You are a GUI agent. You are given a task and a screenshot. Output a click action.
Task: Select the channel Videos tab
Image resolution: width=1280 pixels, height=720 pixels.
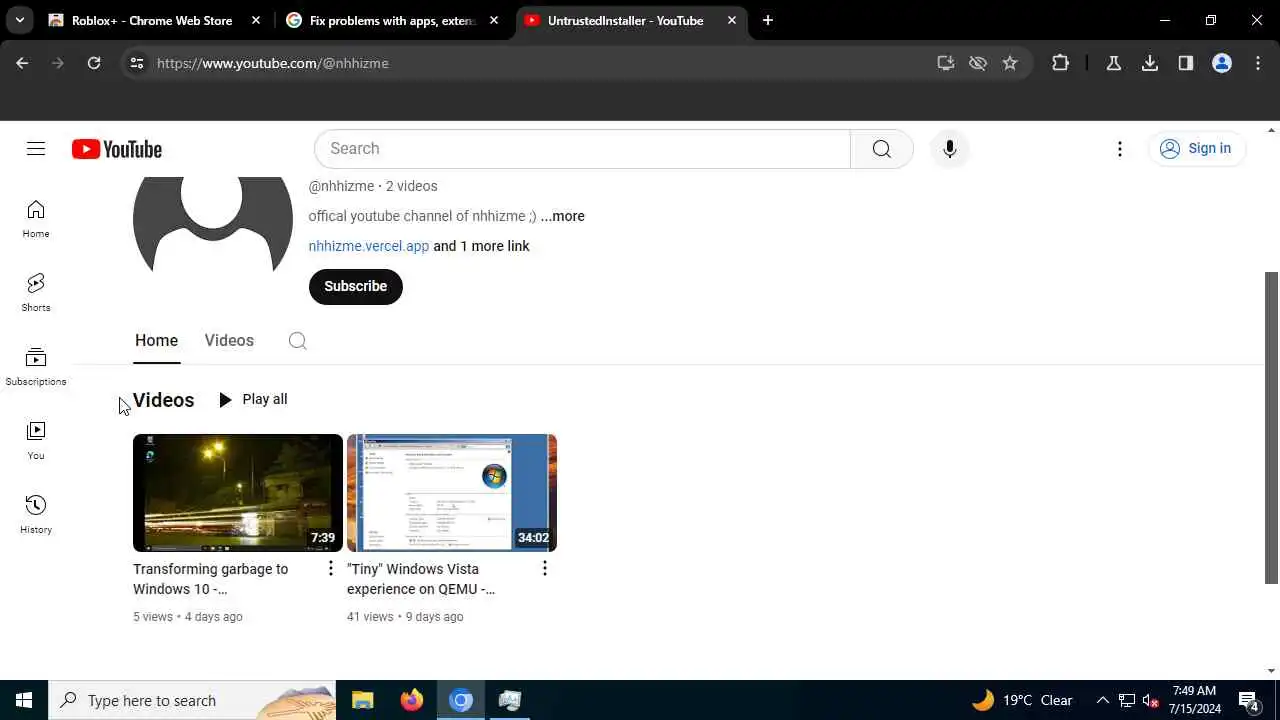click(229, 341)
